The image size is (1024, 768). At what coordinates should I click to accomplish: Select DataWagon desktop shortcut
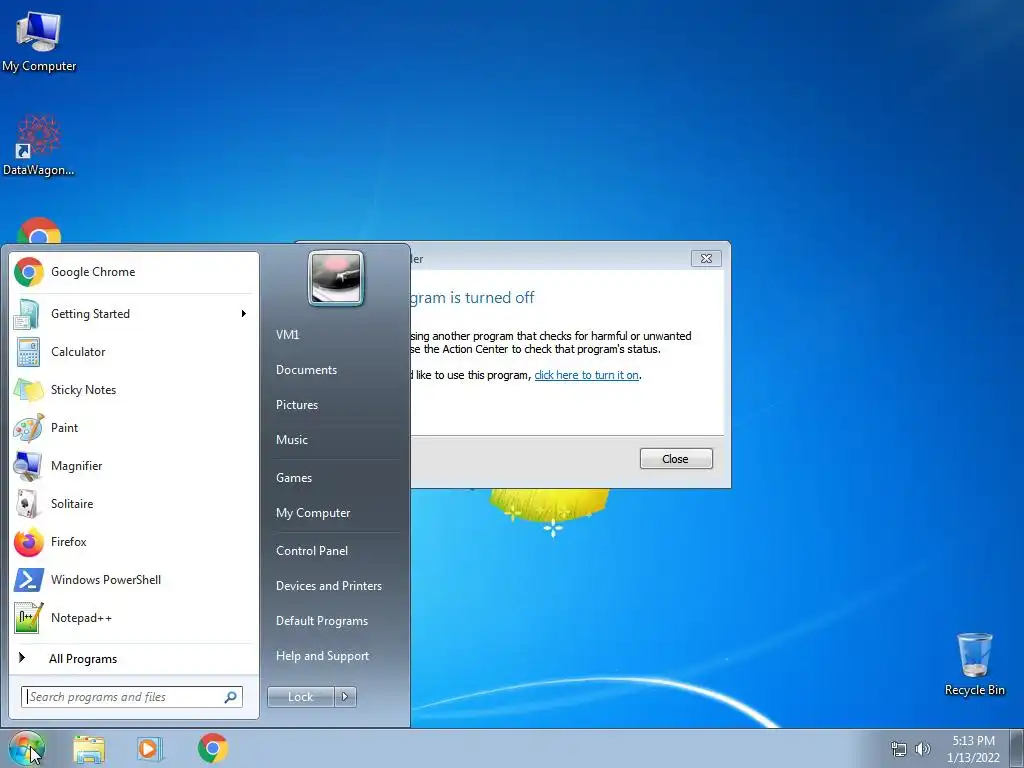[39, 145]
